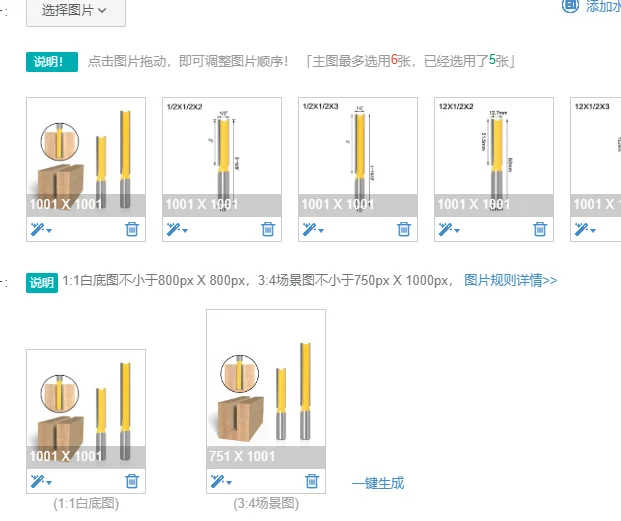Viewport: 621px width, 521px height.
Task: Select the 12X1/2X3 thumbnail at right edge
Action: [596, 157]
